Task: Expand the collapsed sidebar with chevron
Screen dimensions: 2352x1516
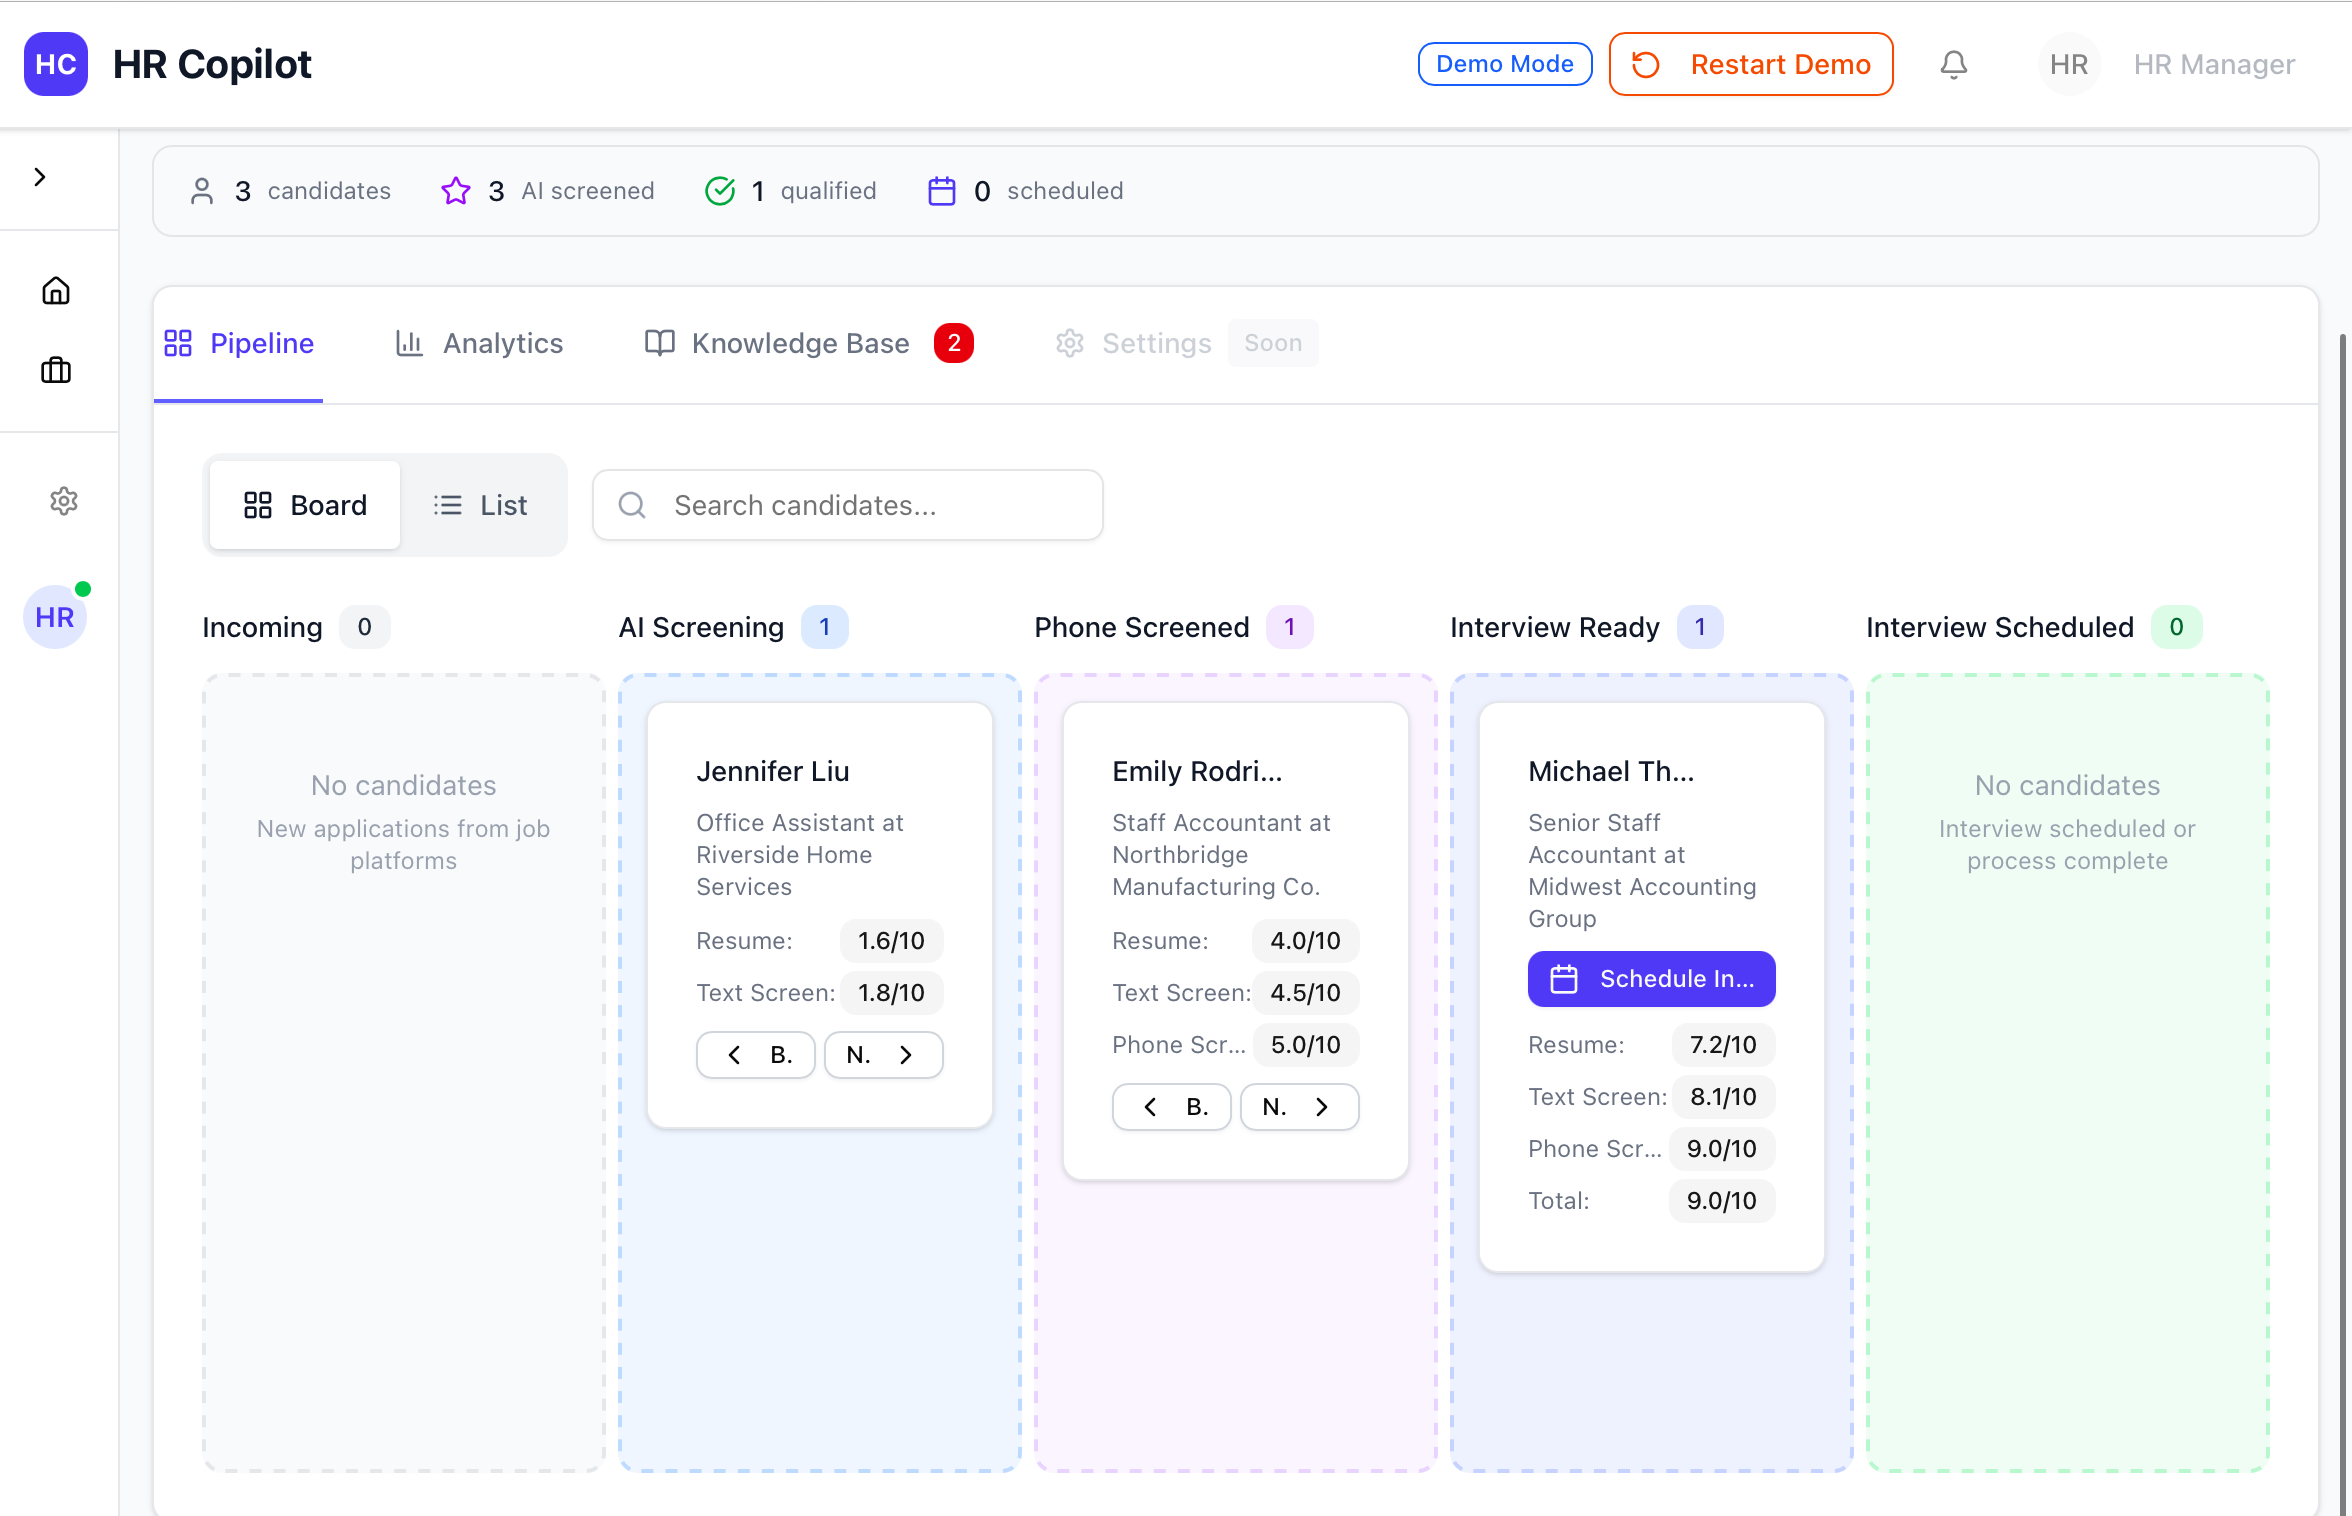Action: pos(40,177)
